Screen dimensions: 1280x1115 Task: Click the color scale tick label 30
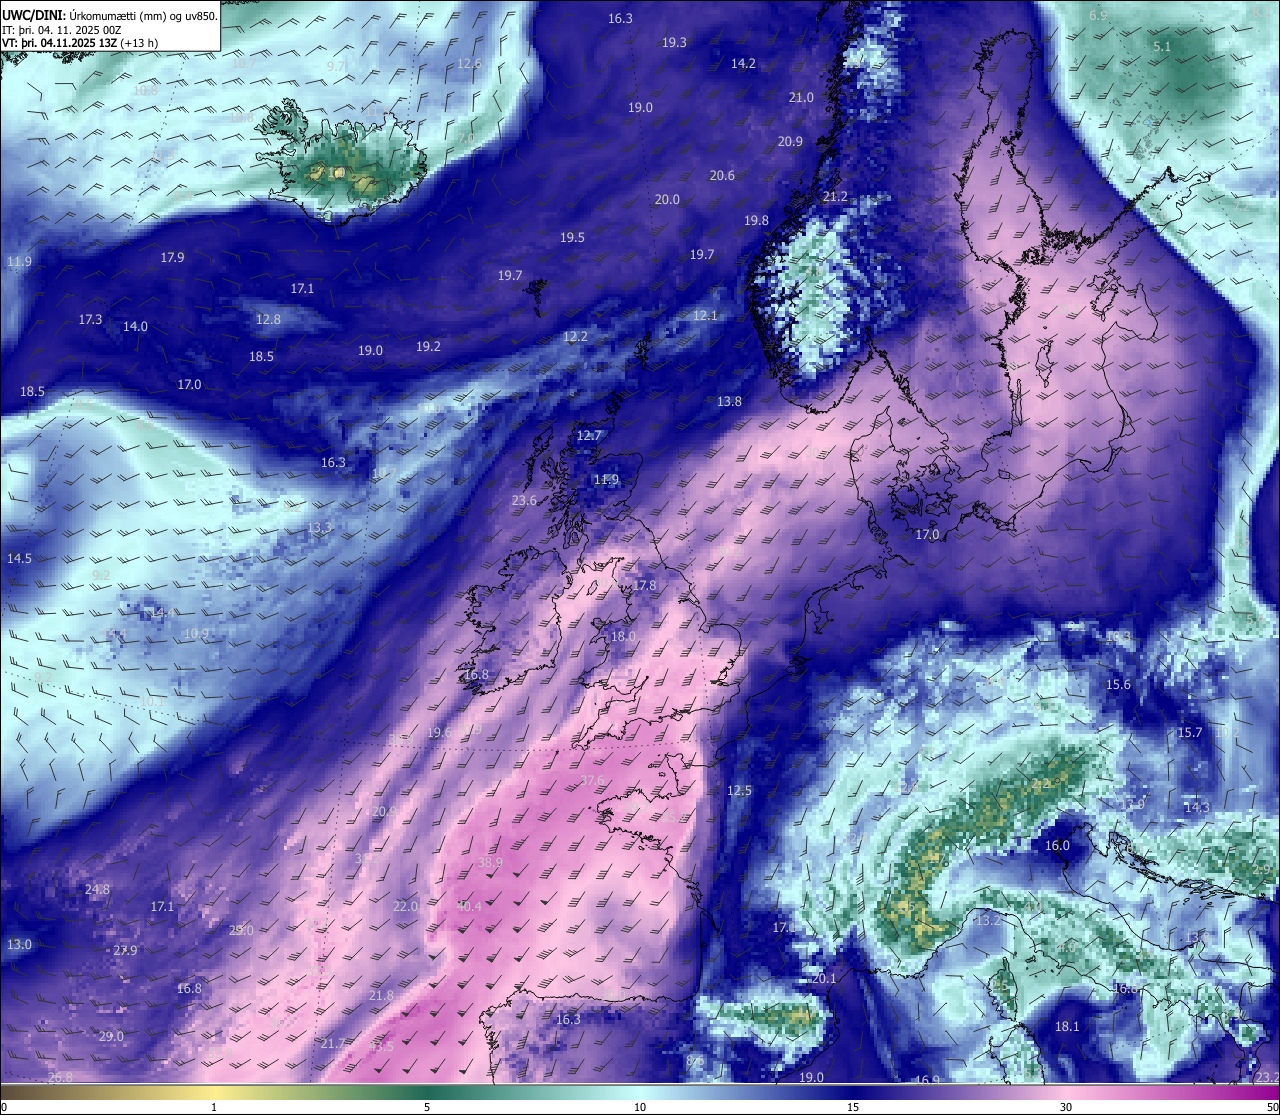(x=1066, y=1107)
